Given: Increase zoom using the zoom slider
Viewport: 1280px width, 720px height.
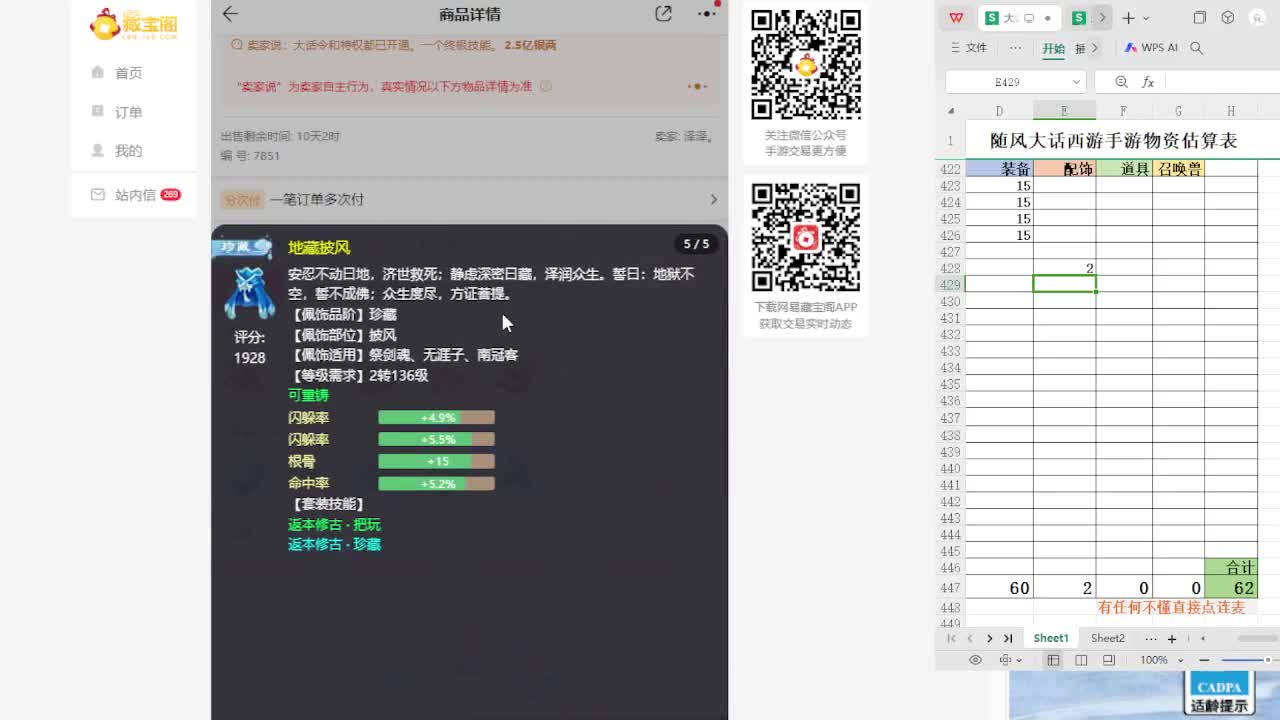Looking at the screenshot, I should (x=1270, y=660).
